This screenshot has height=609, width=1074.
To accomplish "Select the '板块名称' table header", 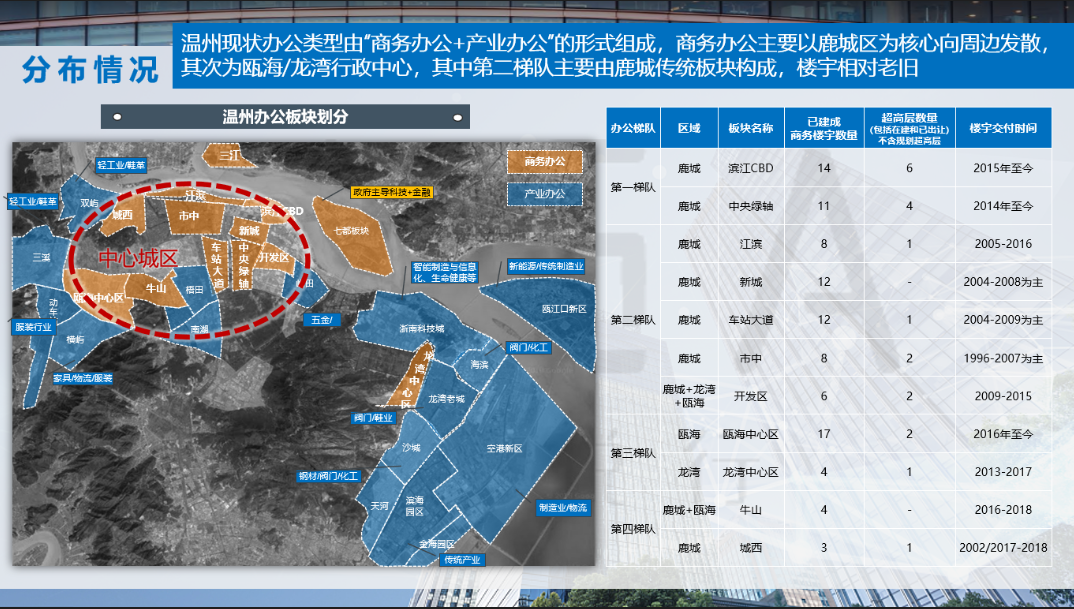I will click(751, 128).
